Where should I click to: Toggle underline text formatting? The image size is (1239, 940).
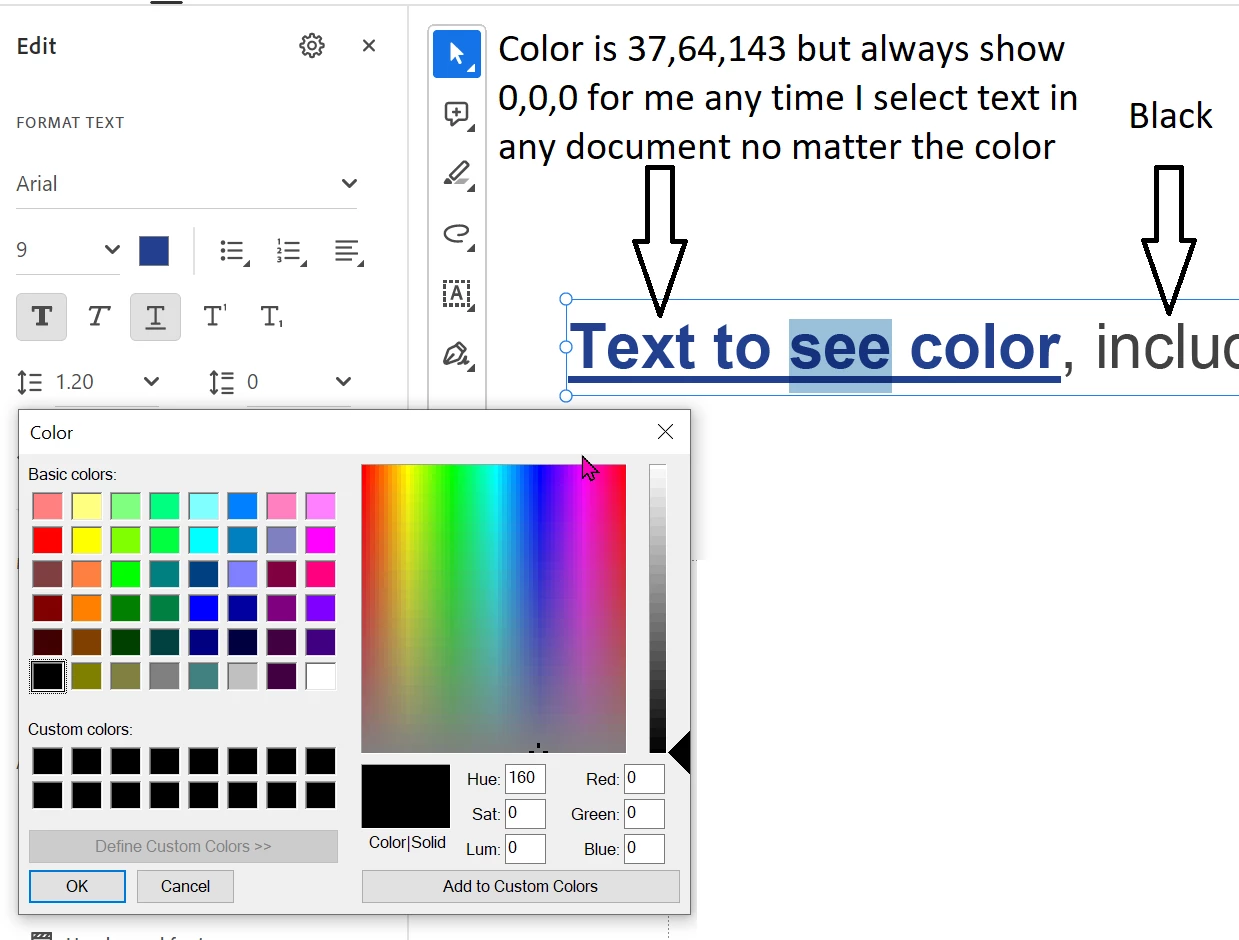click(x=155, y=317)
